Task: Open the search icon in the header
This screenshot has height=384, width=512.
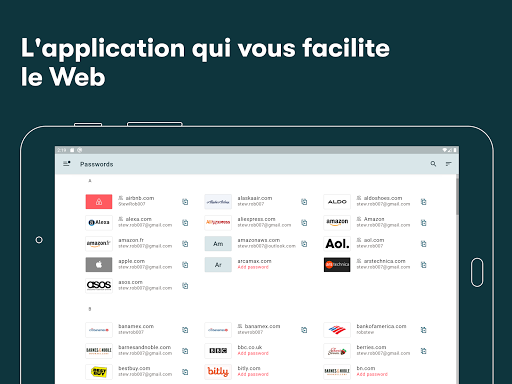Action: coord(433,164)
